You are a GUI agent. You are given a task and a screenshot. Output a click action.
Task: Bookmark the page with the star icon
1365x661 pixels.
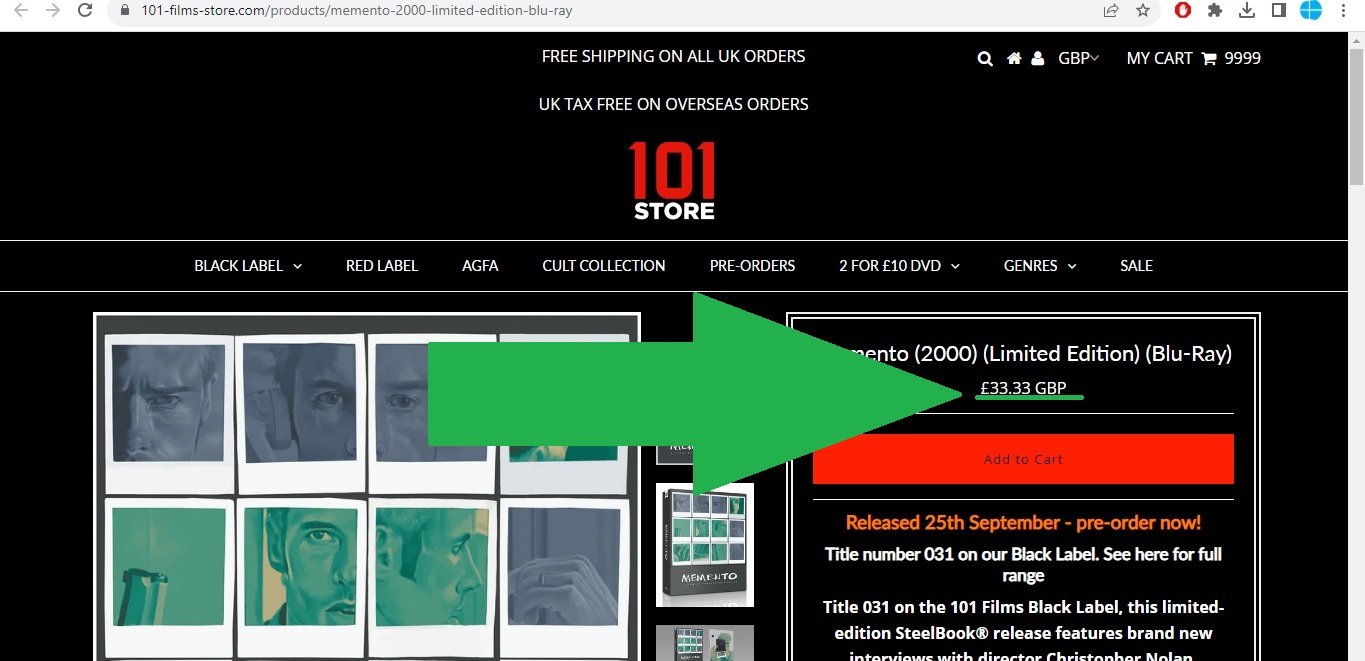pyautogui.click(x=1143, y=10)
